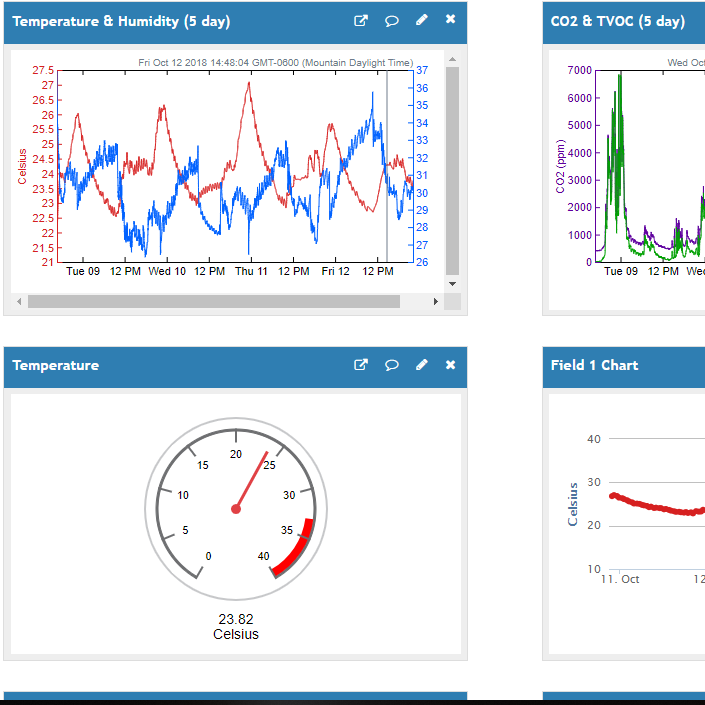This screenshot has width=705, height=705.
Task: Click down arrow of chart vertical scrollbar
Action: (452, 284)
